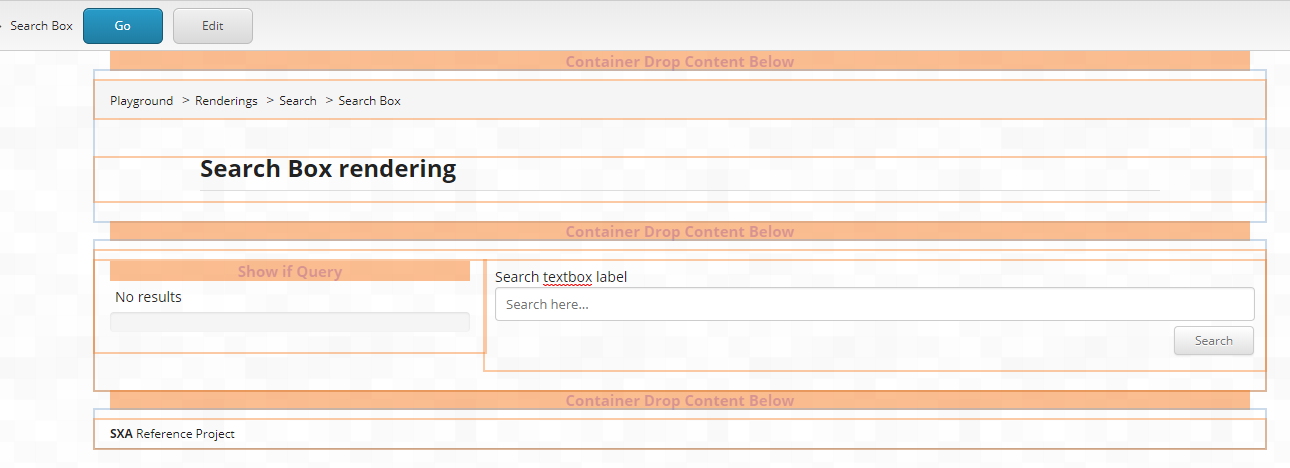Go to the Search breadcrumb link
This screenshot has width=1290, height=468.
click(298, 101)
